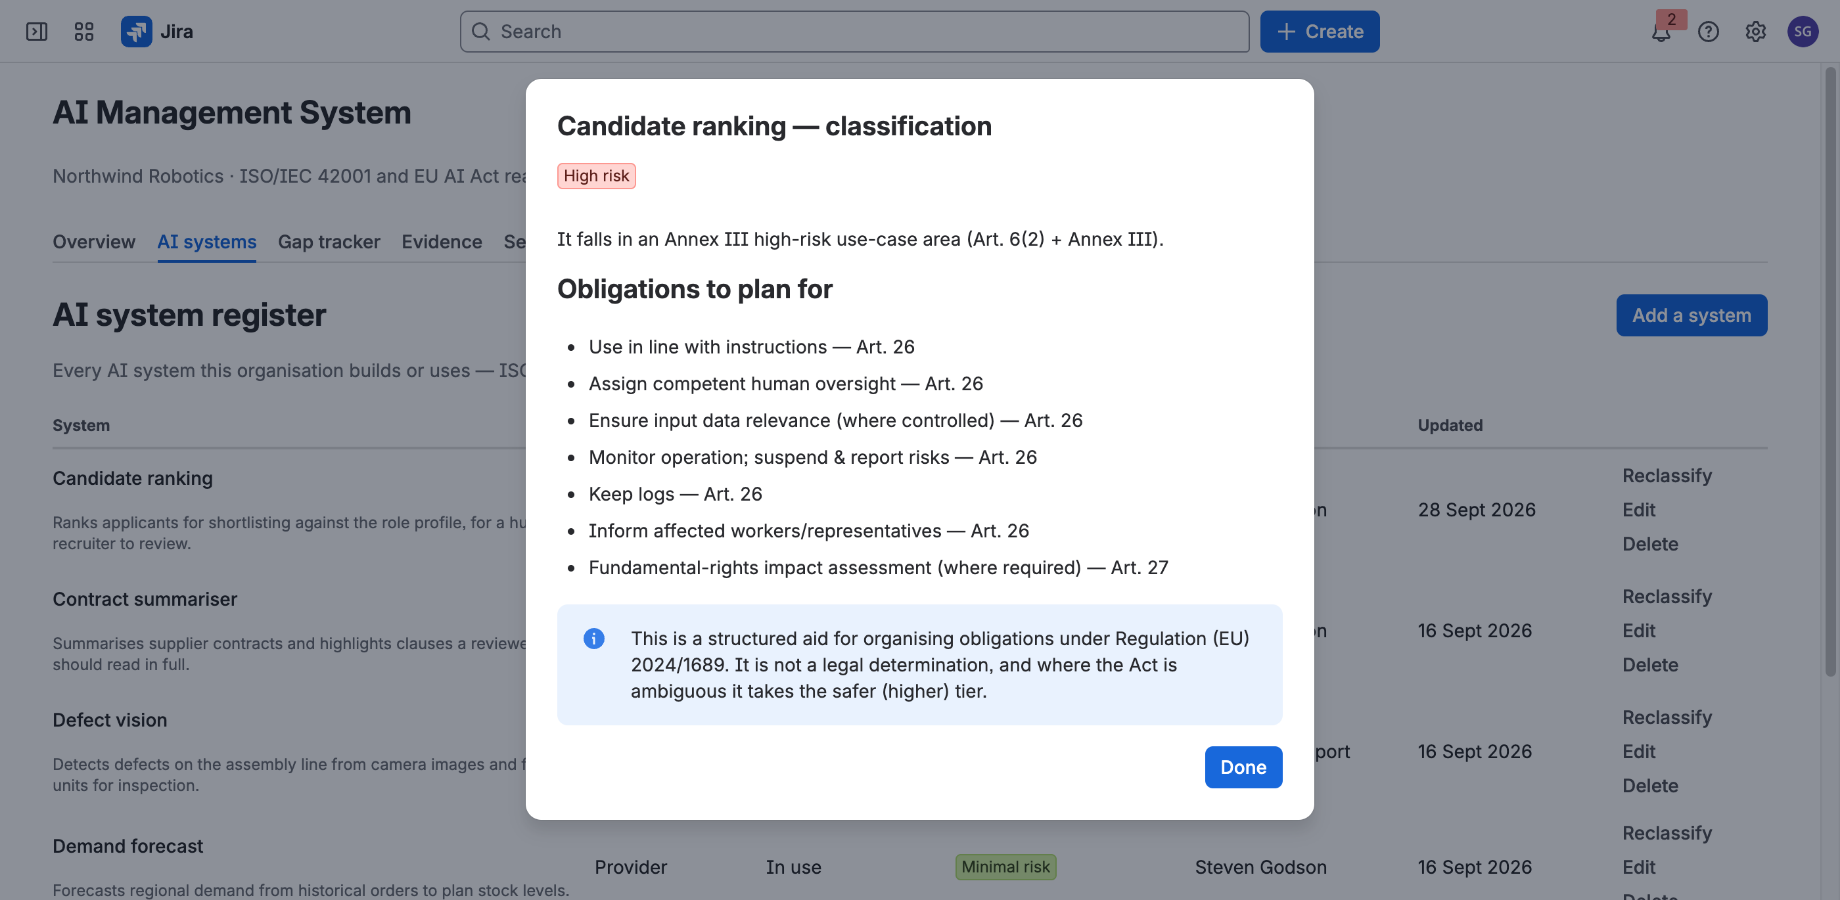Click the Jira logo icon
This screenshot has height=900, width=1840.
pyautogui.click(x=136, y=32)
